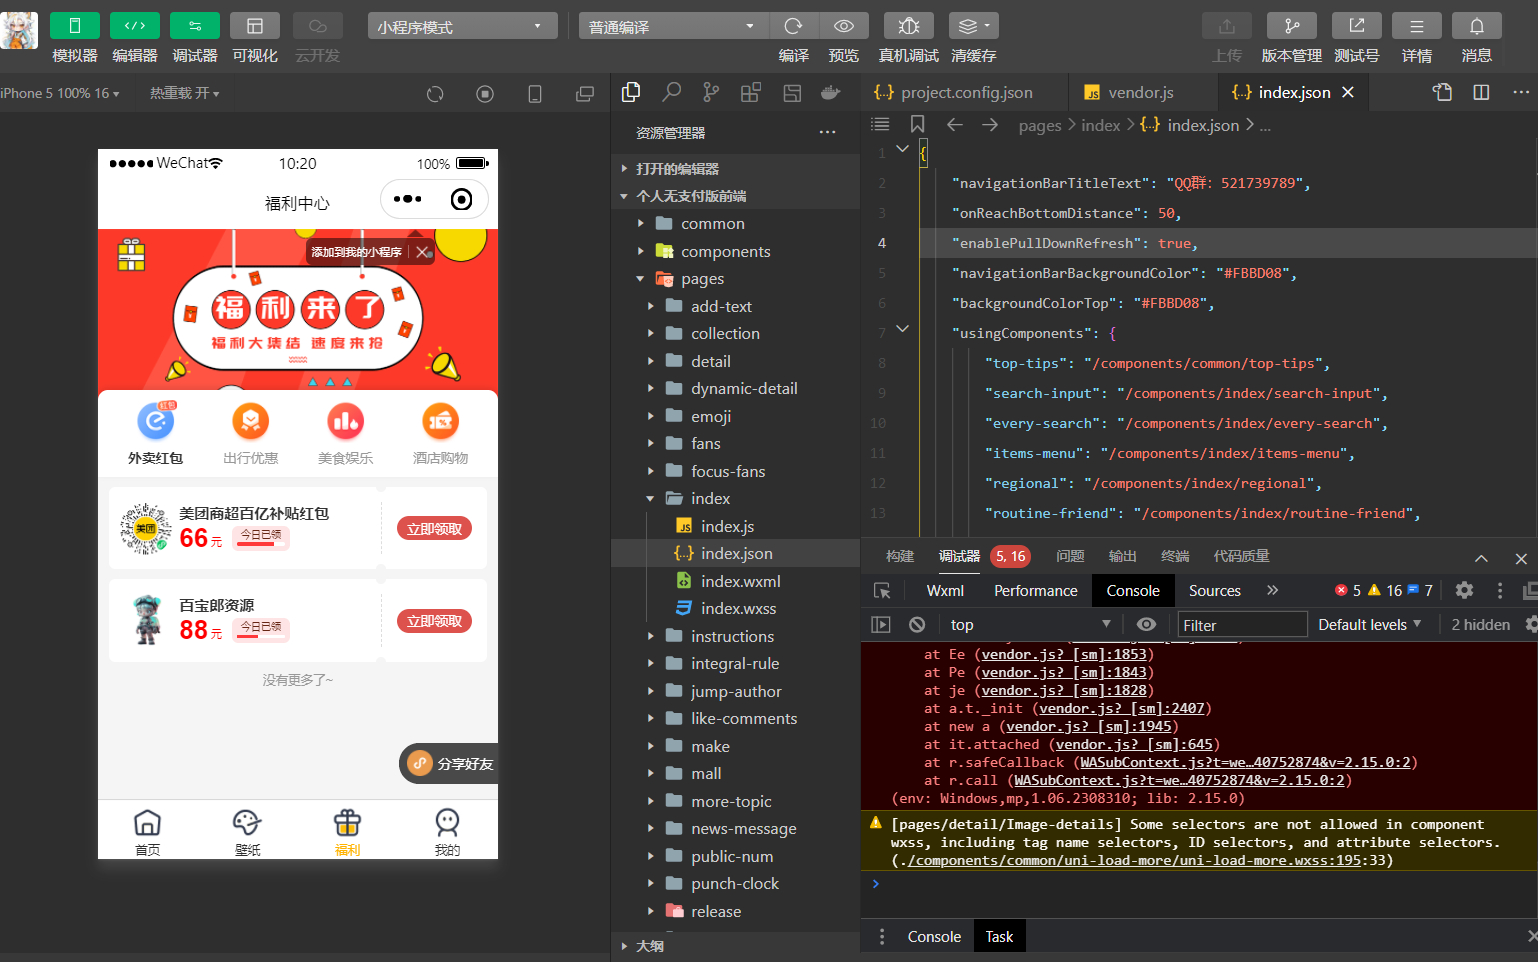Screen dimensions: 1538x962
Task: Open 版本管理 version control
Action: 1291,26
